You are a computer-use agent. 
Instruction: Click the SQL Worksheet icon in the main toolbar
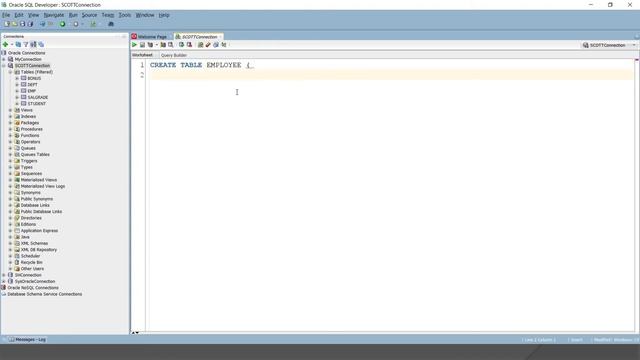point(93,24)
